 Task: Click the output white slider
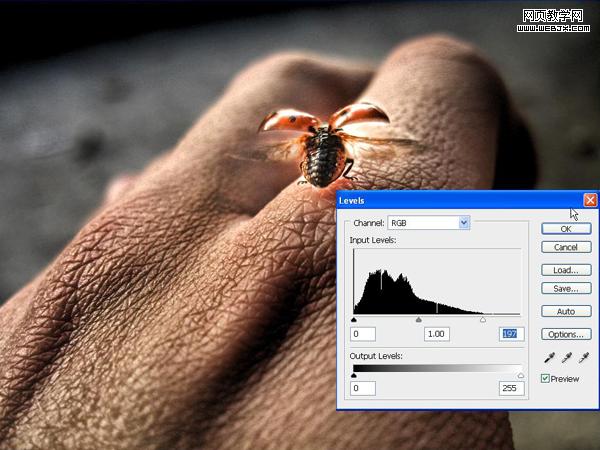520,375
